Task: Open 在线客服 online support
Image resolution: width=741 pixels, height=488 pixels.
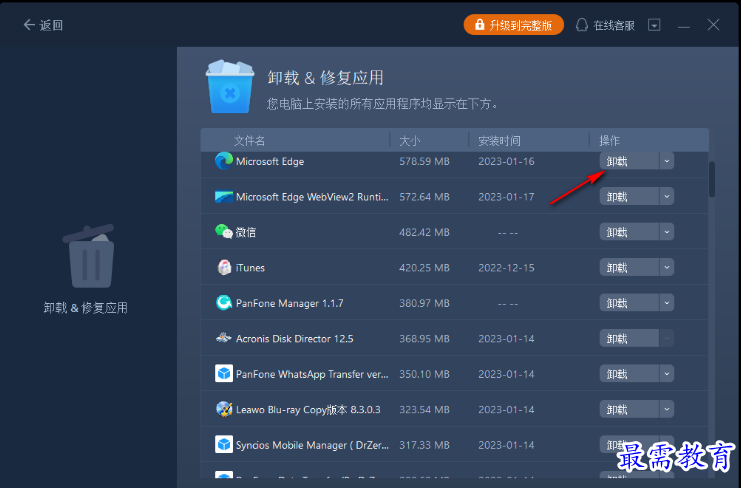Action: coord(605,25)
